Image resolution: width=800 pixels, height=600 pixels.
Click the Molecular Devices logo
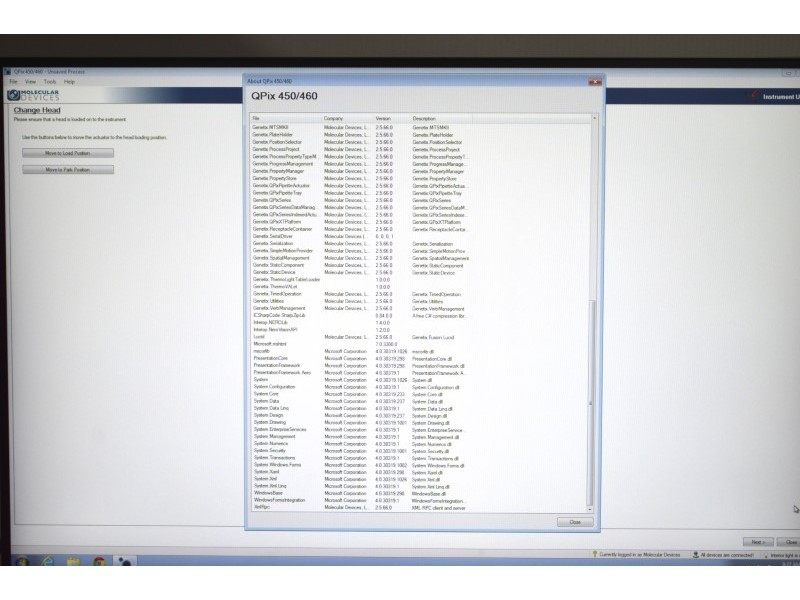coord(34,95)
